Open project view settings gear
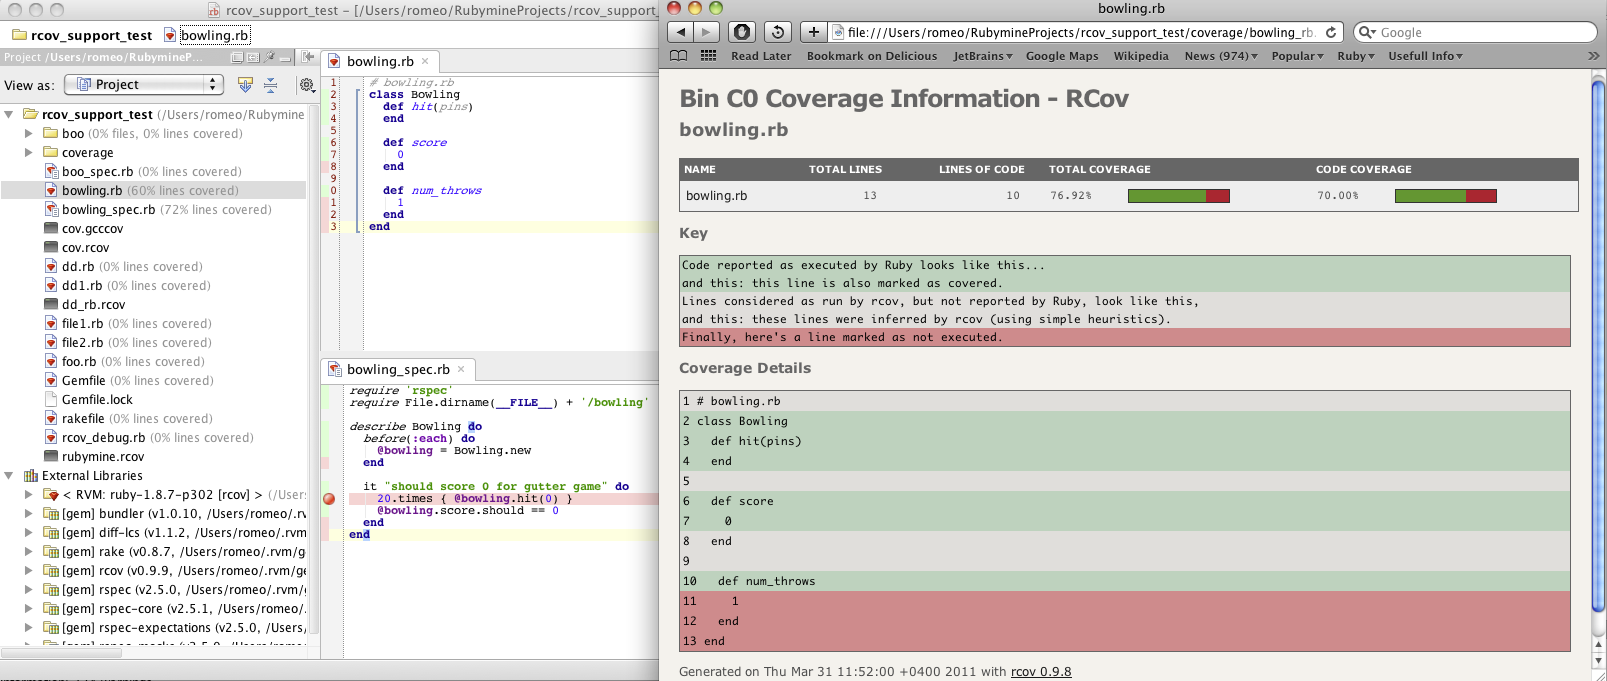The height and width of the screenshot is (681, 1607). [307, 85]
